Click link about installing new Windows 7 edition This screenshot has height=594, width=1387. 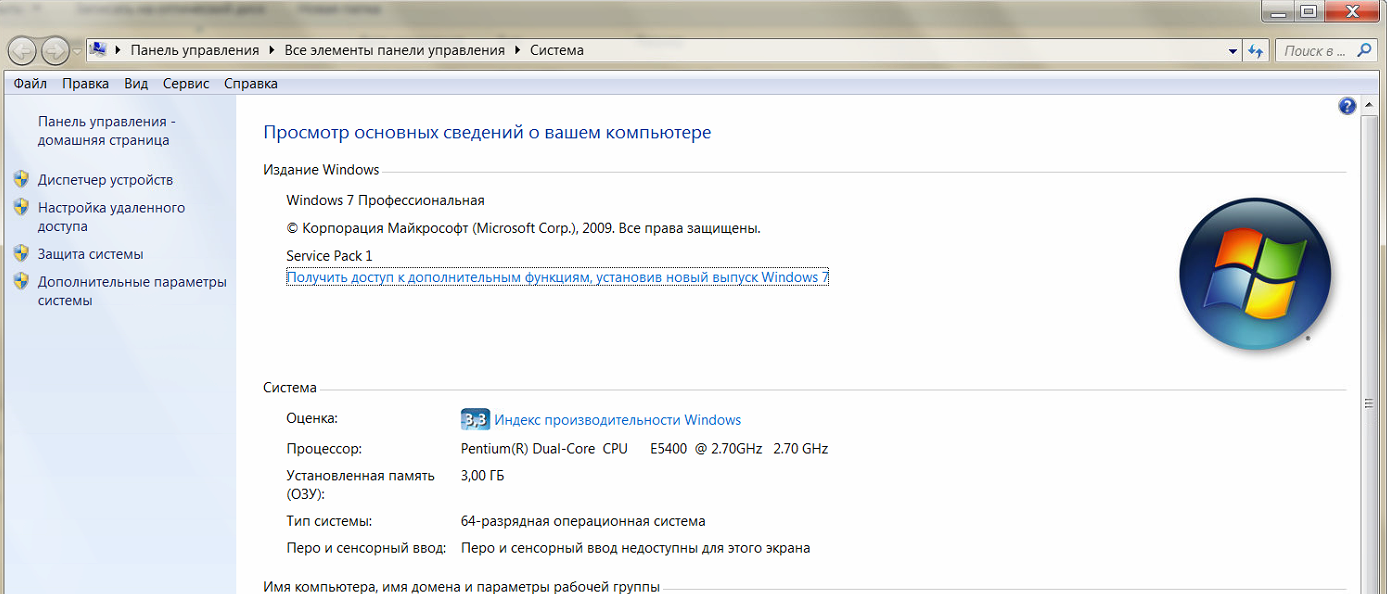pyautogui.click(x=557, y=278)
